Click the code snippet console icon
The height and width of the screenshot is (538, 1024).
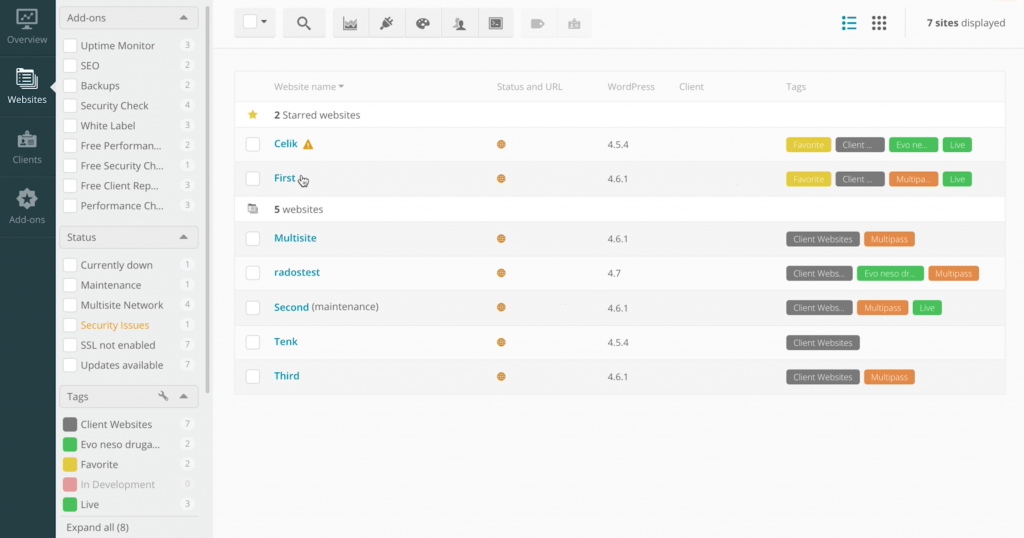click(x=495, y=23)
